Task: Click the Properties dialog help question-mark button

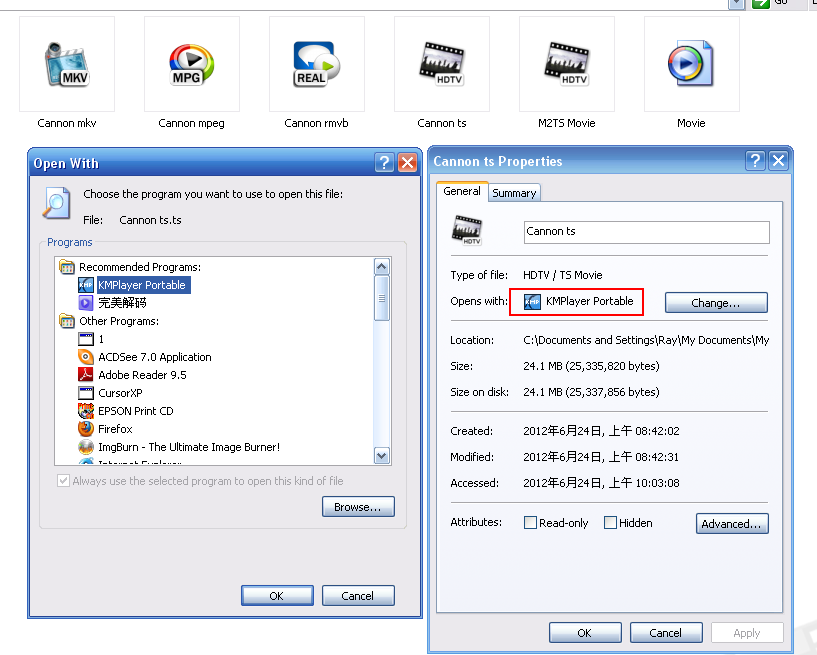Action: click(x=756, y=160)
